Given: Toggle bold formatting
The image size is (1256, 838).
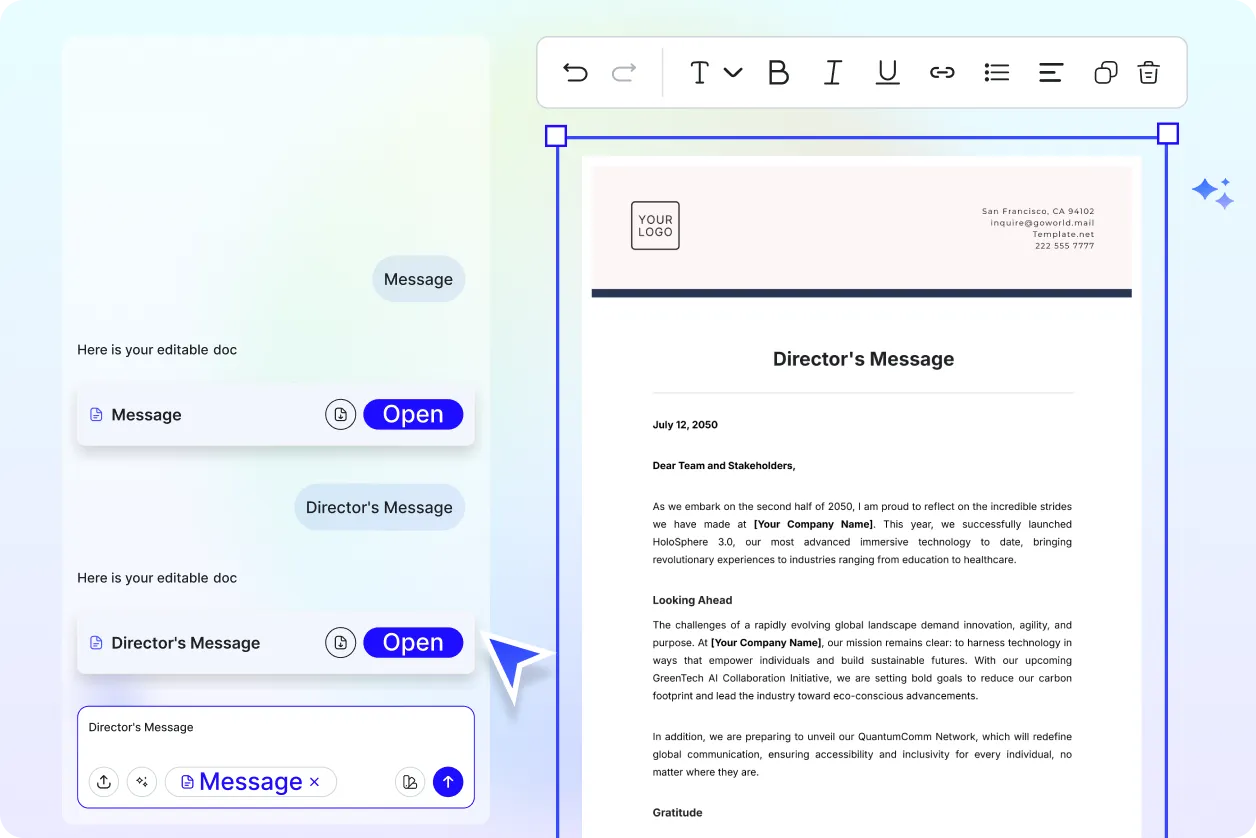Looking at the screenshot, I should (779, 72).
